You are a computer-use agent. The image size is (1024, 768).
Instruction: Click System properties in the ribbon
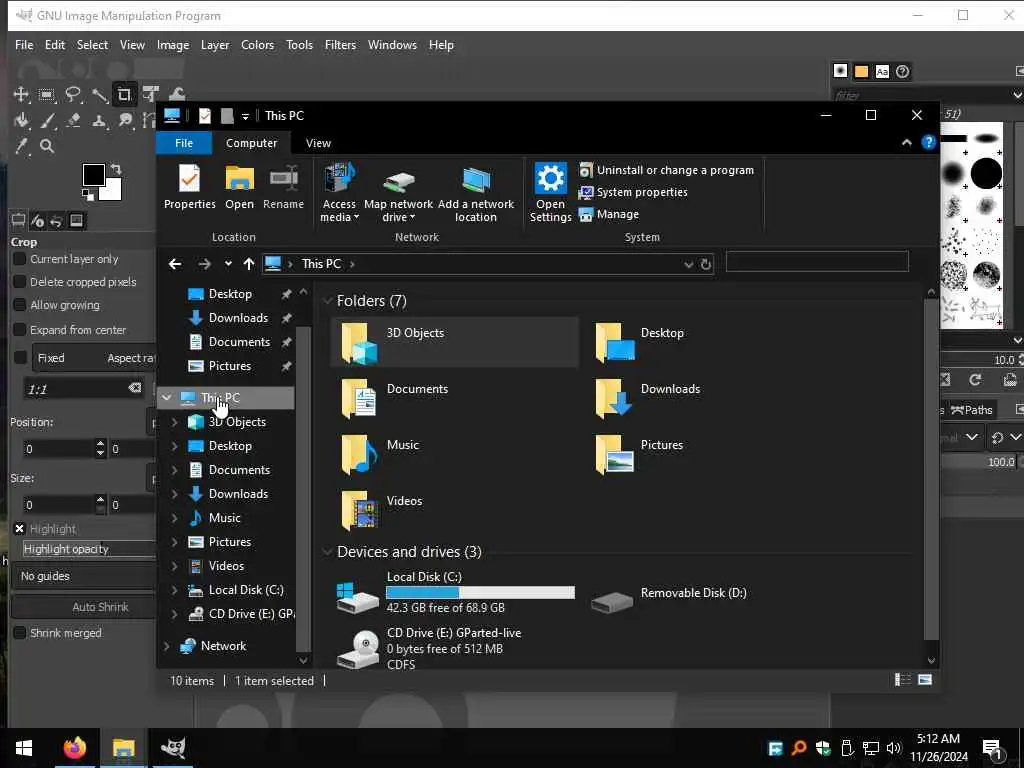click(633, 192)
